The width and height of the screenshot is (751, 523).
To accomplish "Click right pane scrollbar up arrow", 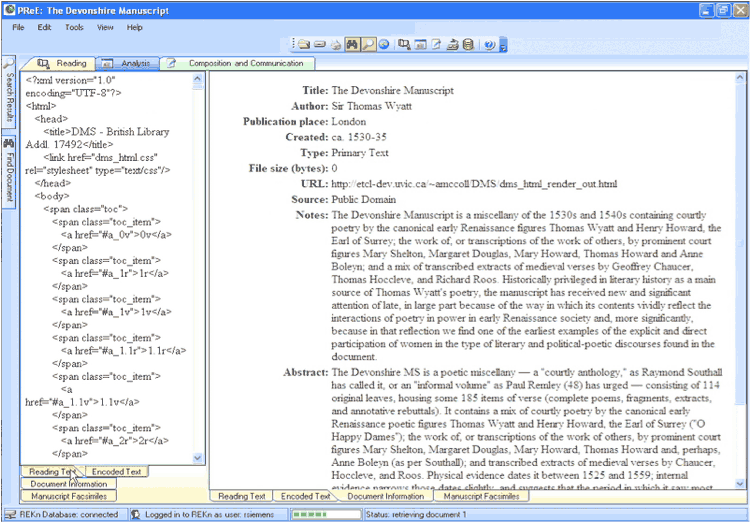I will (x=740, y=78).
